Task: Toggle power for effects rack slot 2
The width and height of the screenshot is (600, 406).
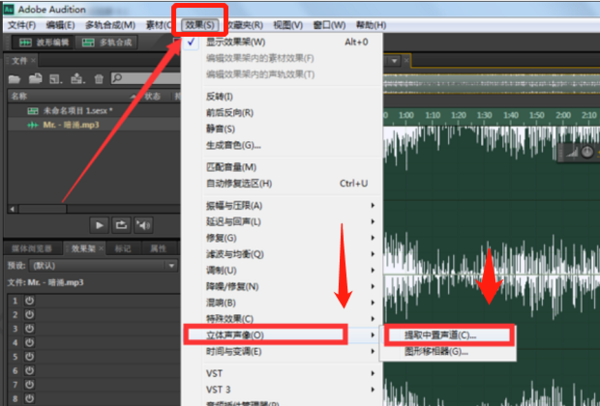Action: point(29,315)
